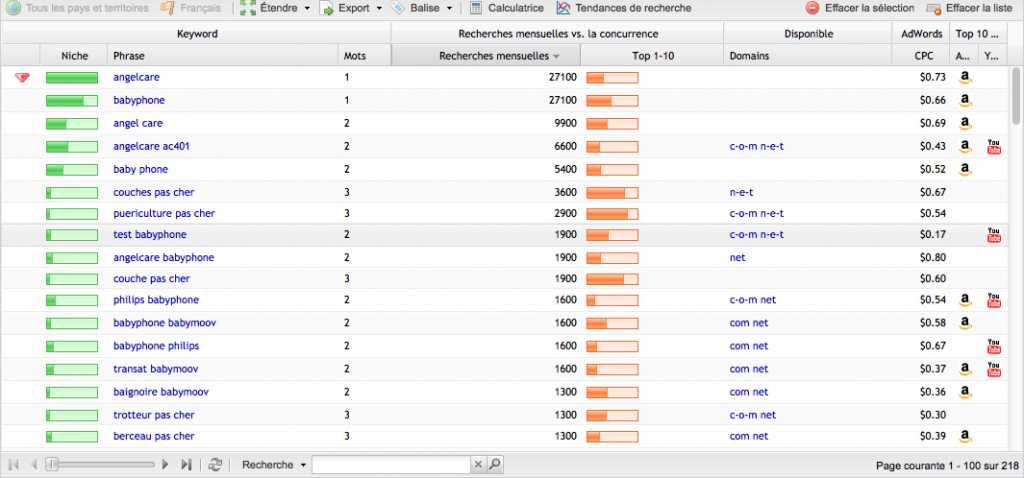Click the vertical scrollbar thumb
Image resolution: width=1024 pixels, height=478 pixels.
(x=1017, y=95)
